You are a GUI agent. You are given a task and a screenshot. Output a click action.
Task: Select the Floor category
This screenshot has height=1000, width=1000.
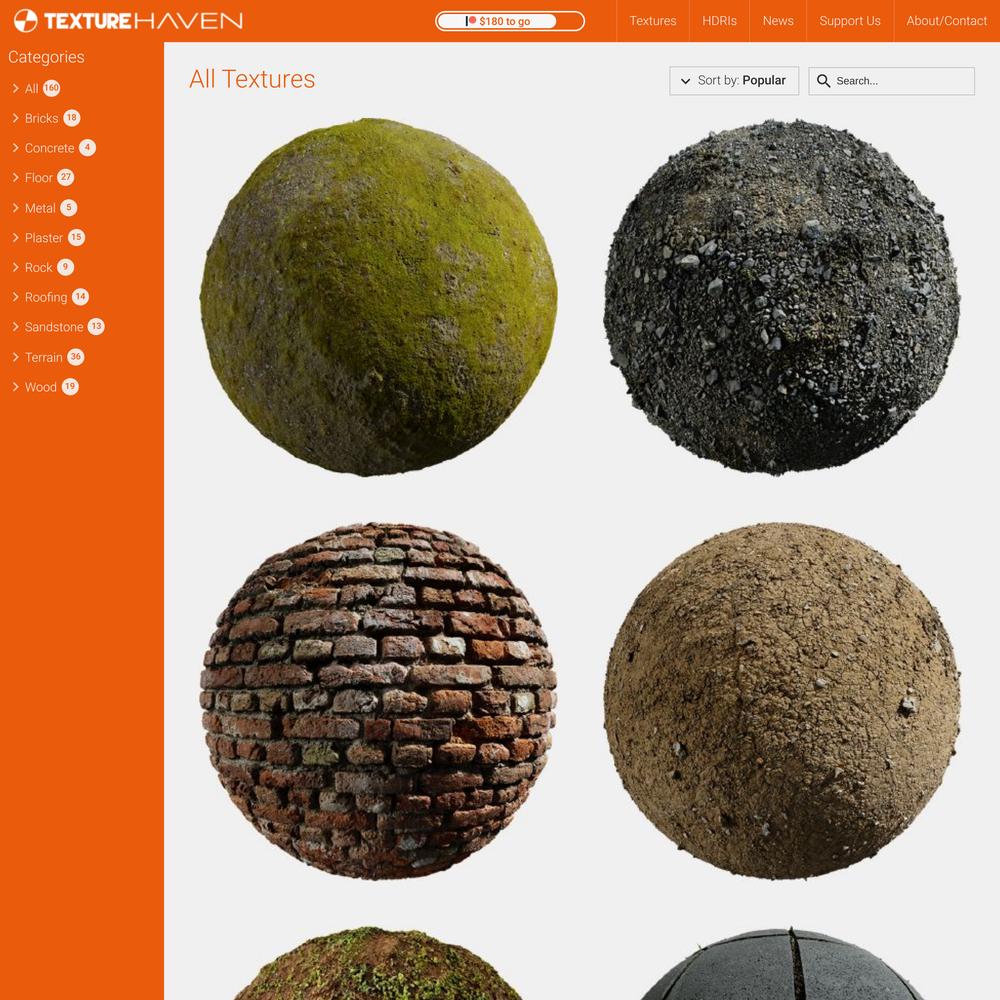[38, 178]
